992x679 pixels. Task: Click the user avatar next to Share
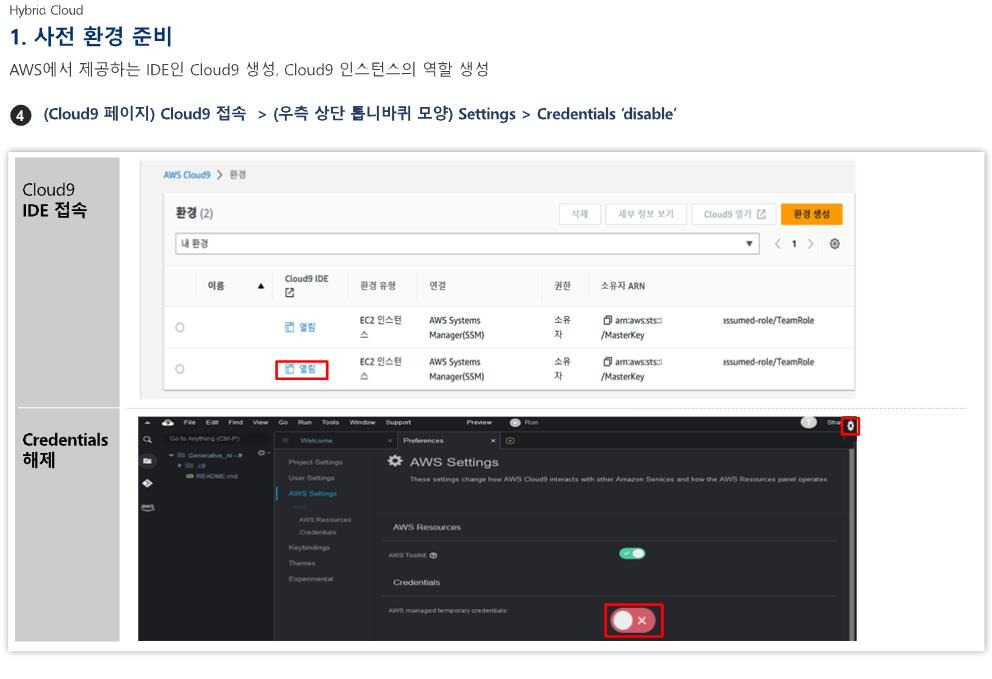(809, 422)
